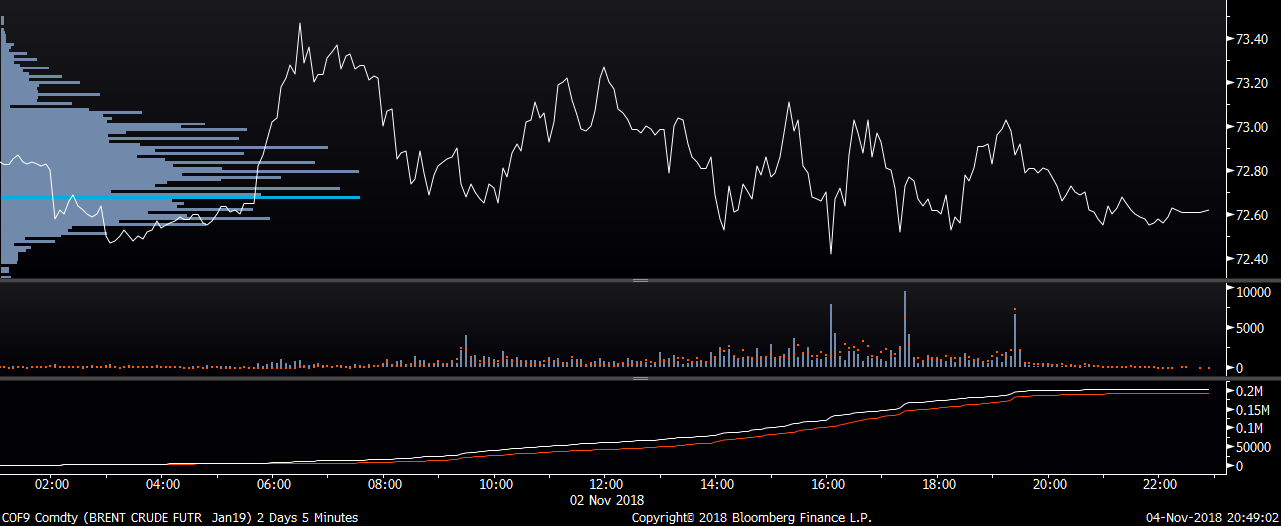This screenshot has height=526, width=1281.
Task: Click the 0.15M cumulative volume axis label
Action: pyautogui.click(x=1254, y=410)
